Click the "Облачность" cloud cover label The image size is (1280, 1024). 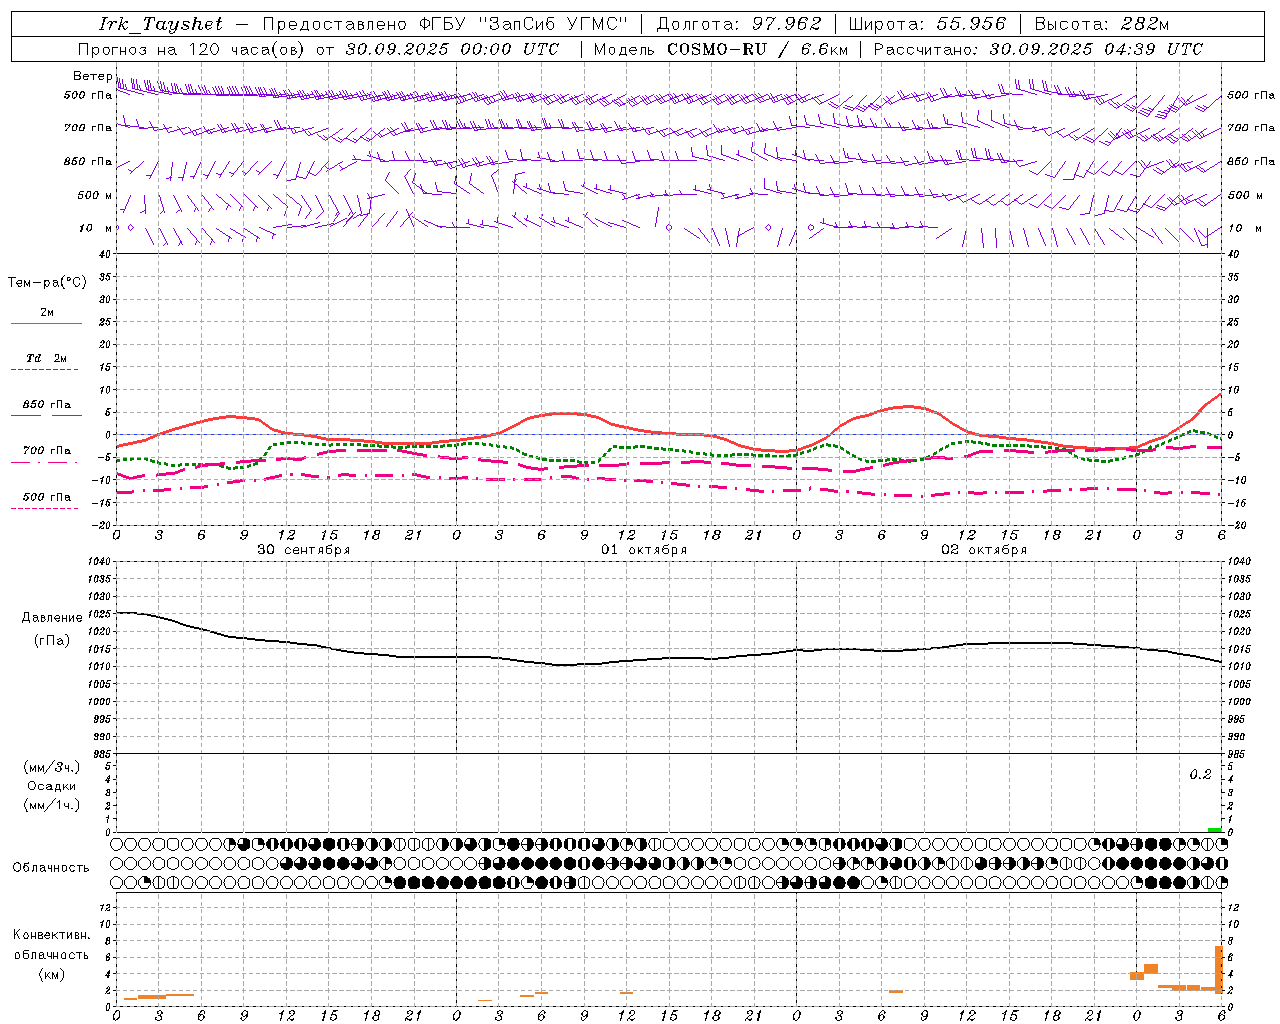51,868
